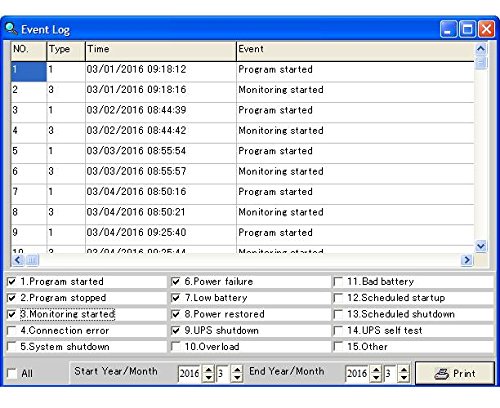Click vertical scrollbar down arrow
The image size is (500, 408).
click(x=481, y=246)
